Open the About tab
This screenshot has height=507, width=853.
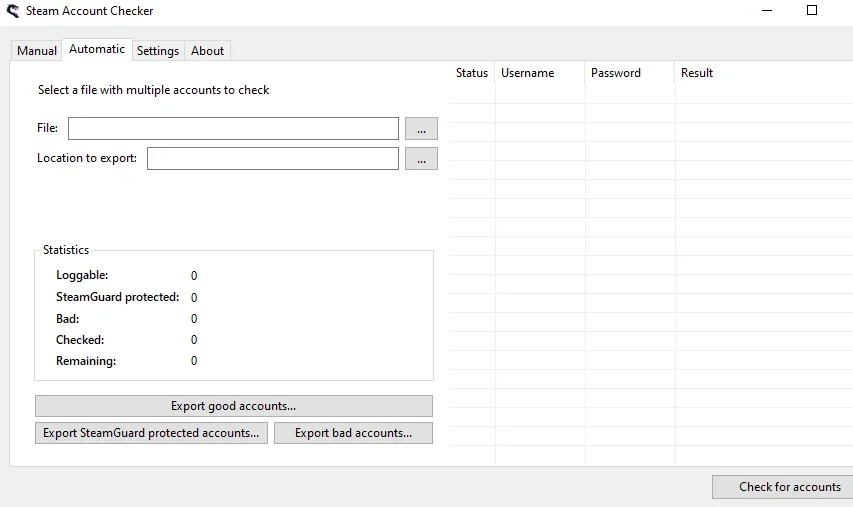tap(207, 51)
